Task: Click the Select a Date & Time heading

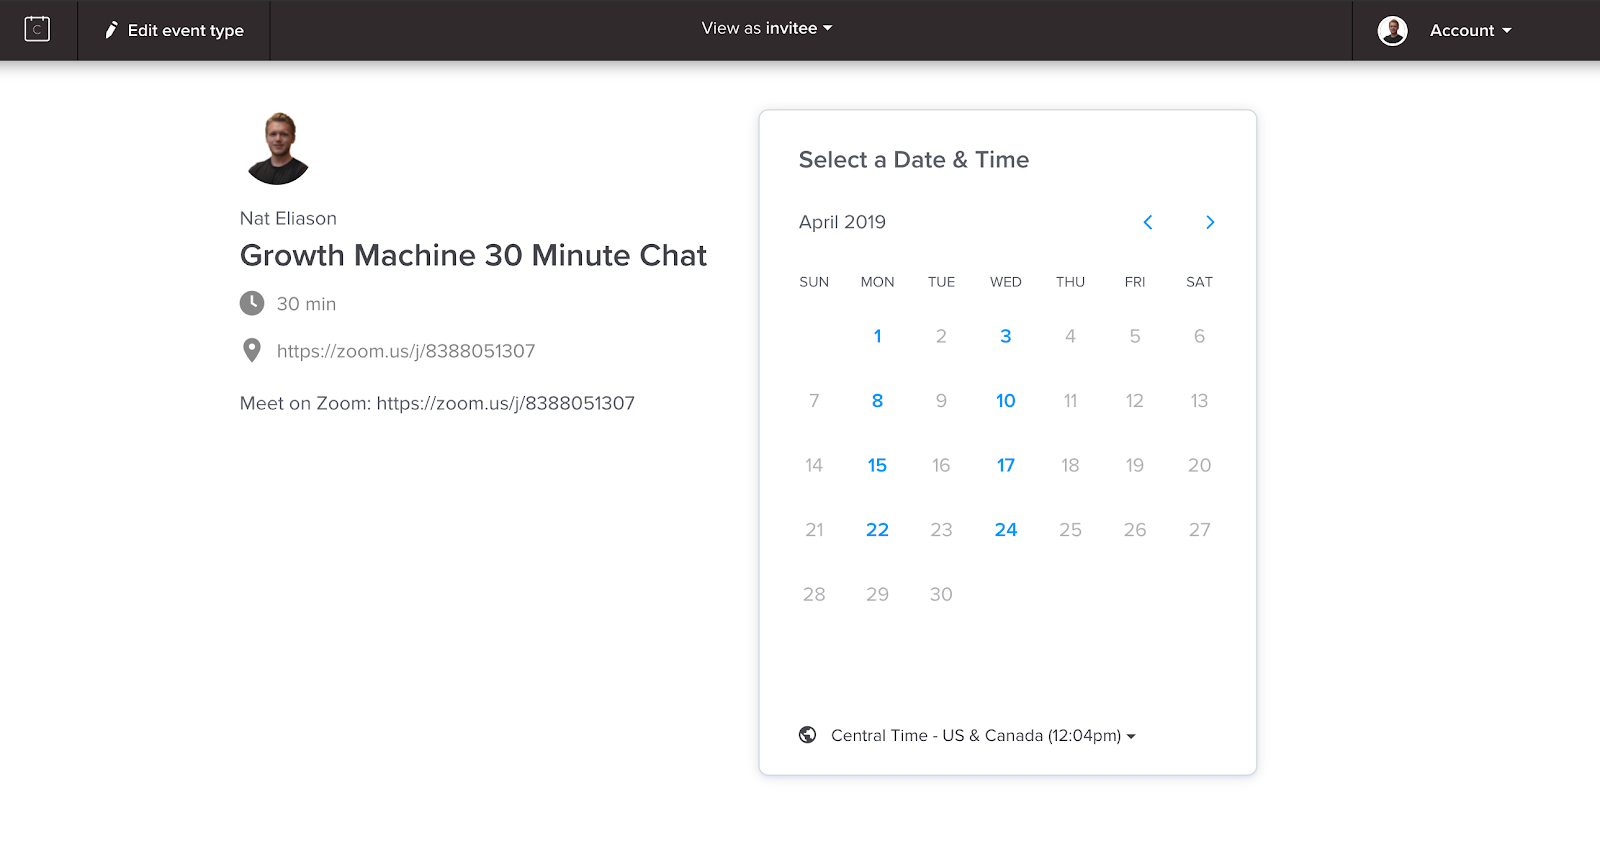Action: pyautogui.click(x=914, y=160)
